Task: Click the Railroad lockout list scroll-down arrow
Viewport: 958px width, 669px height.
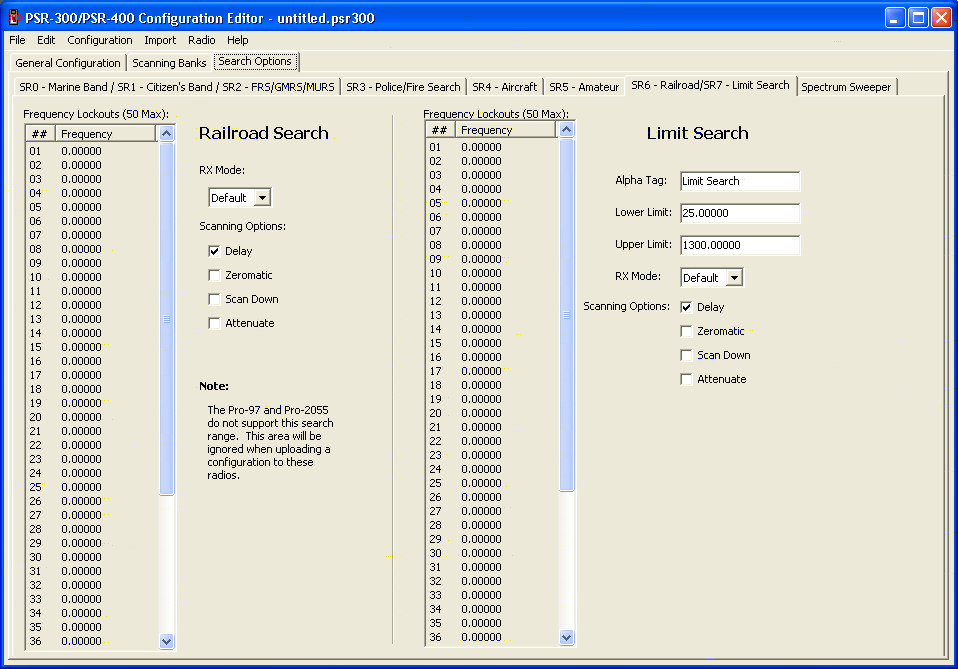Action: [167, 641]
